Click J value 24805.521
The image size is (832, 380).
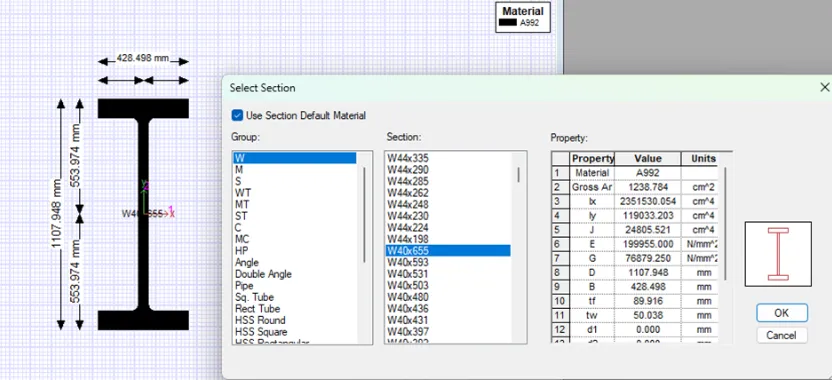click(647, 230)
